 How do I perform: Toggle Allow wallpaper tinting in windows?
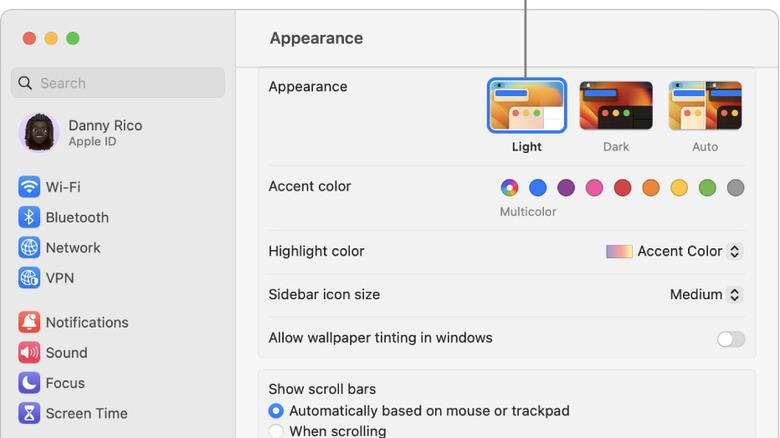point(731,339)
